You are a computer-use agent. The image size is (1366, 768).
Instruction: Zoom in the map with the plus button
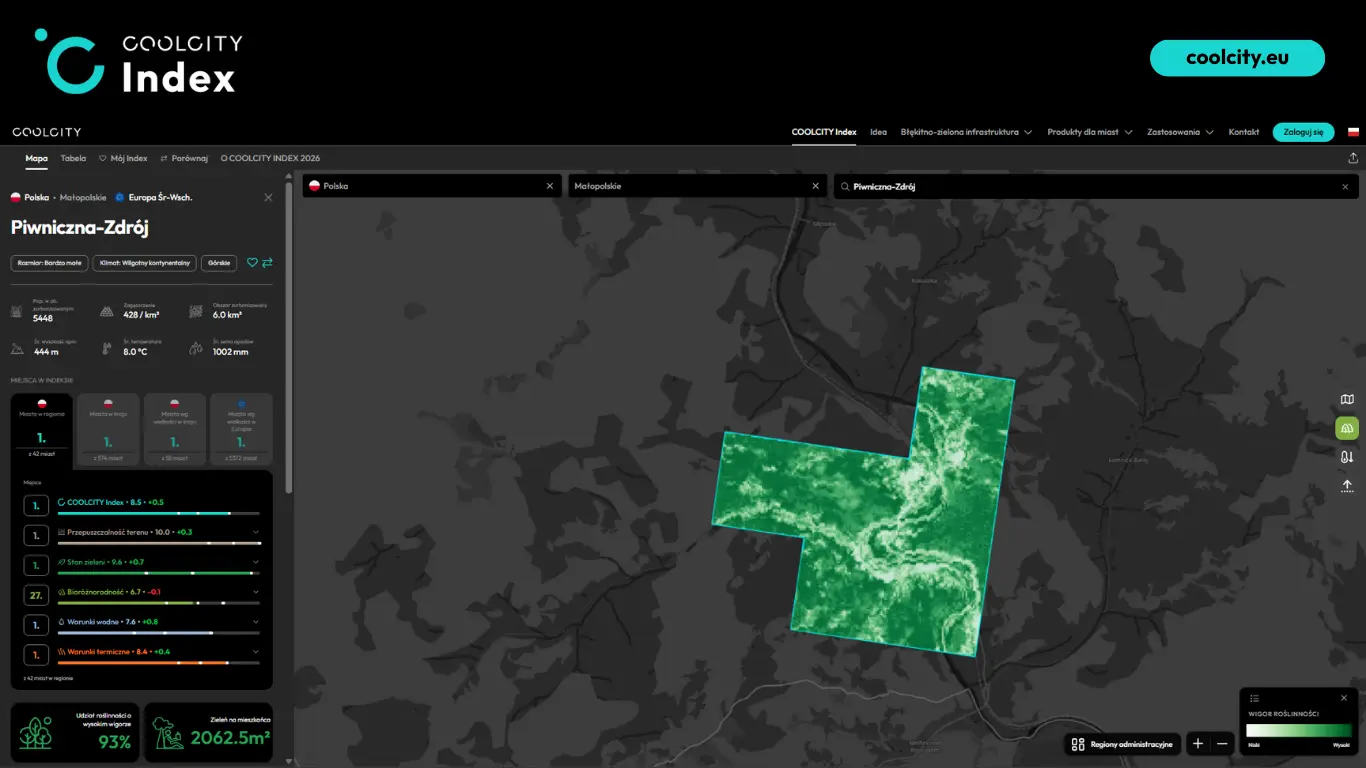1198,744
